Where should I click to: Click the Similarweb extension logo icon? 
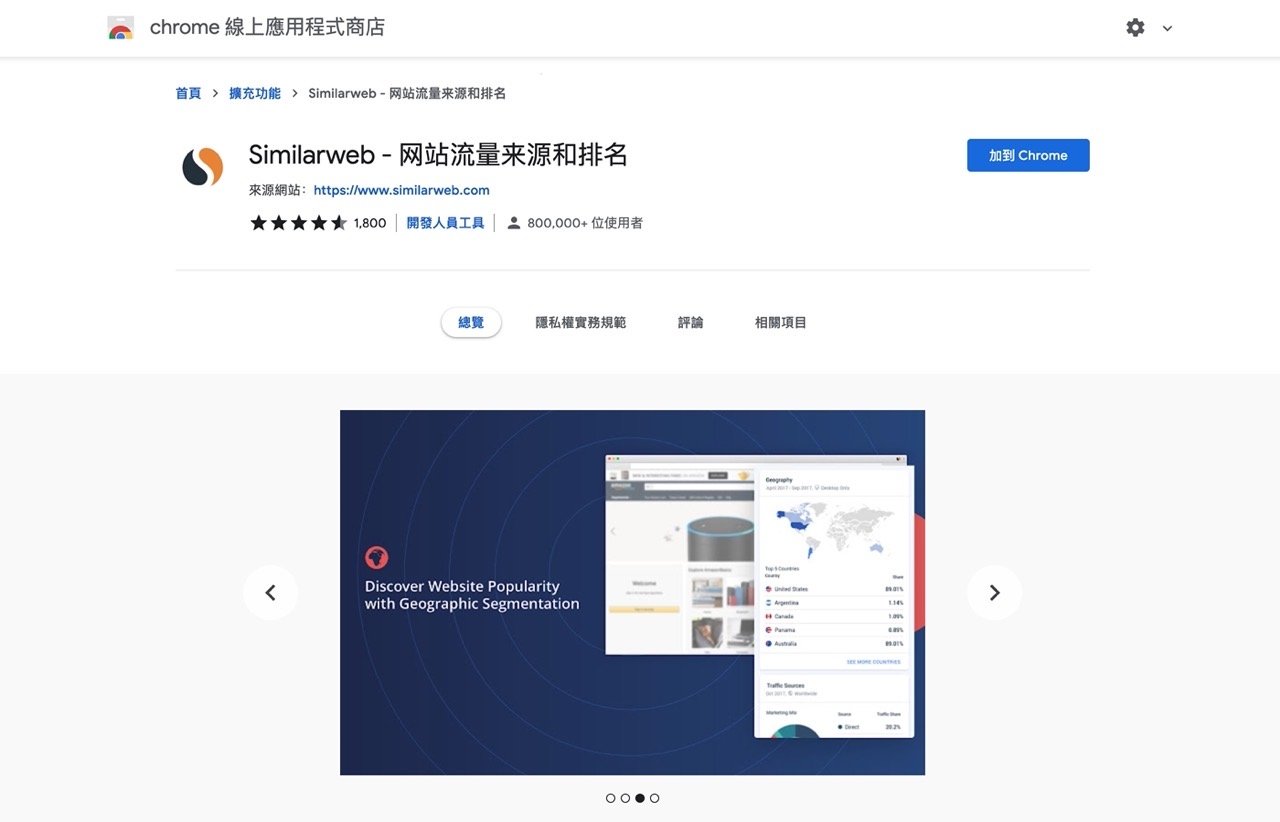pyautogui.click(x=202, y=167)
